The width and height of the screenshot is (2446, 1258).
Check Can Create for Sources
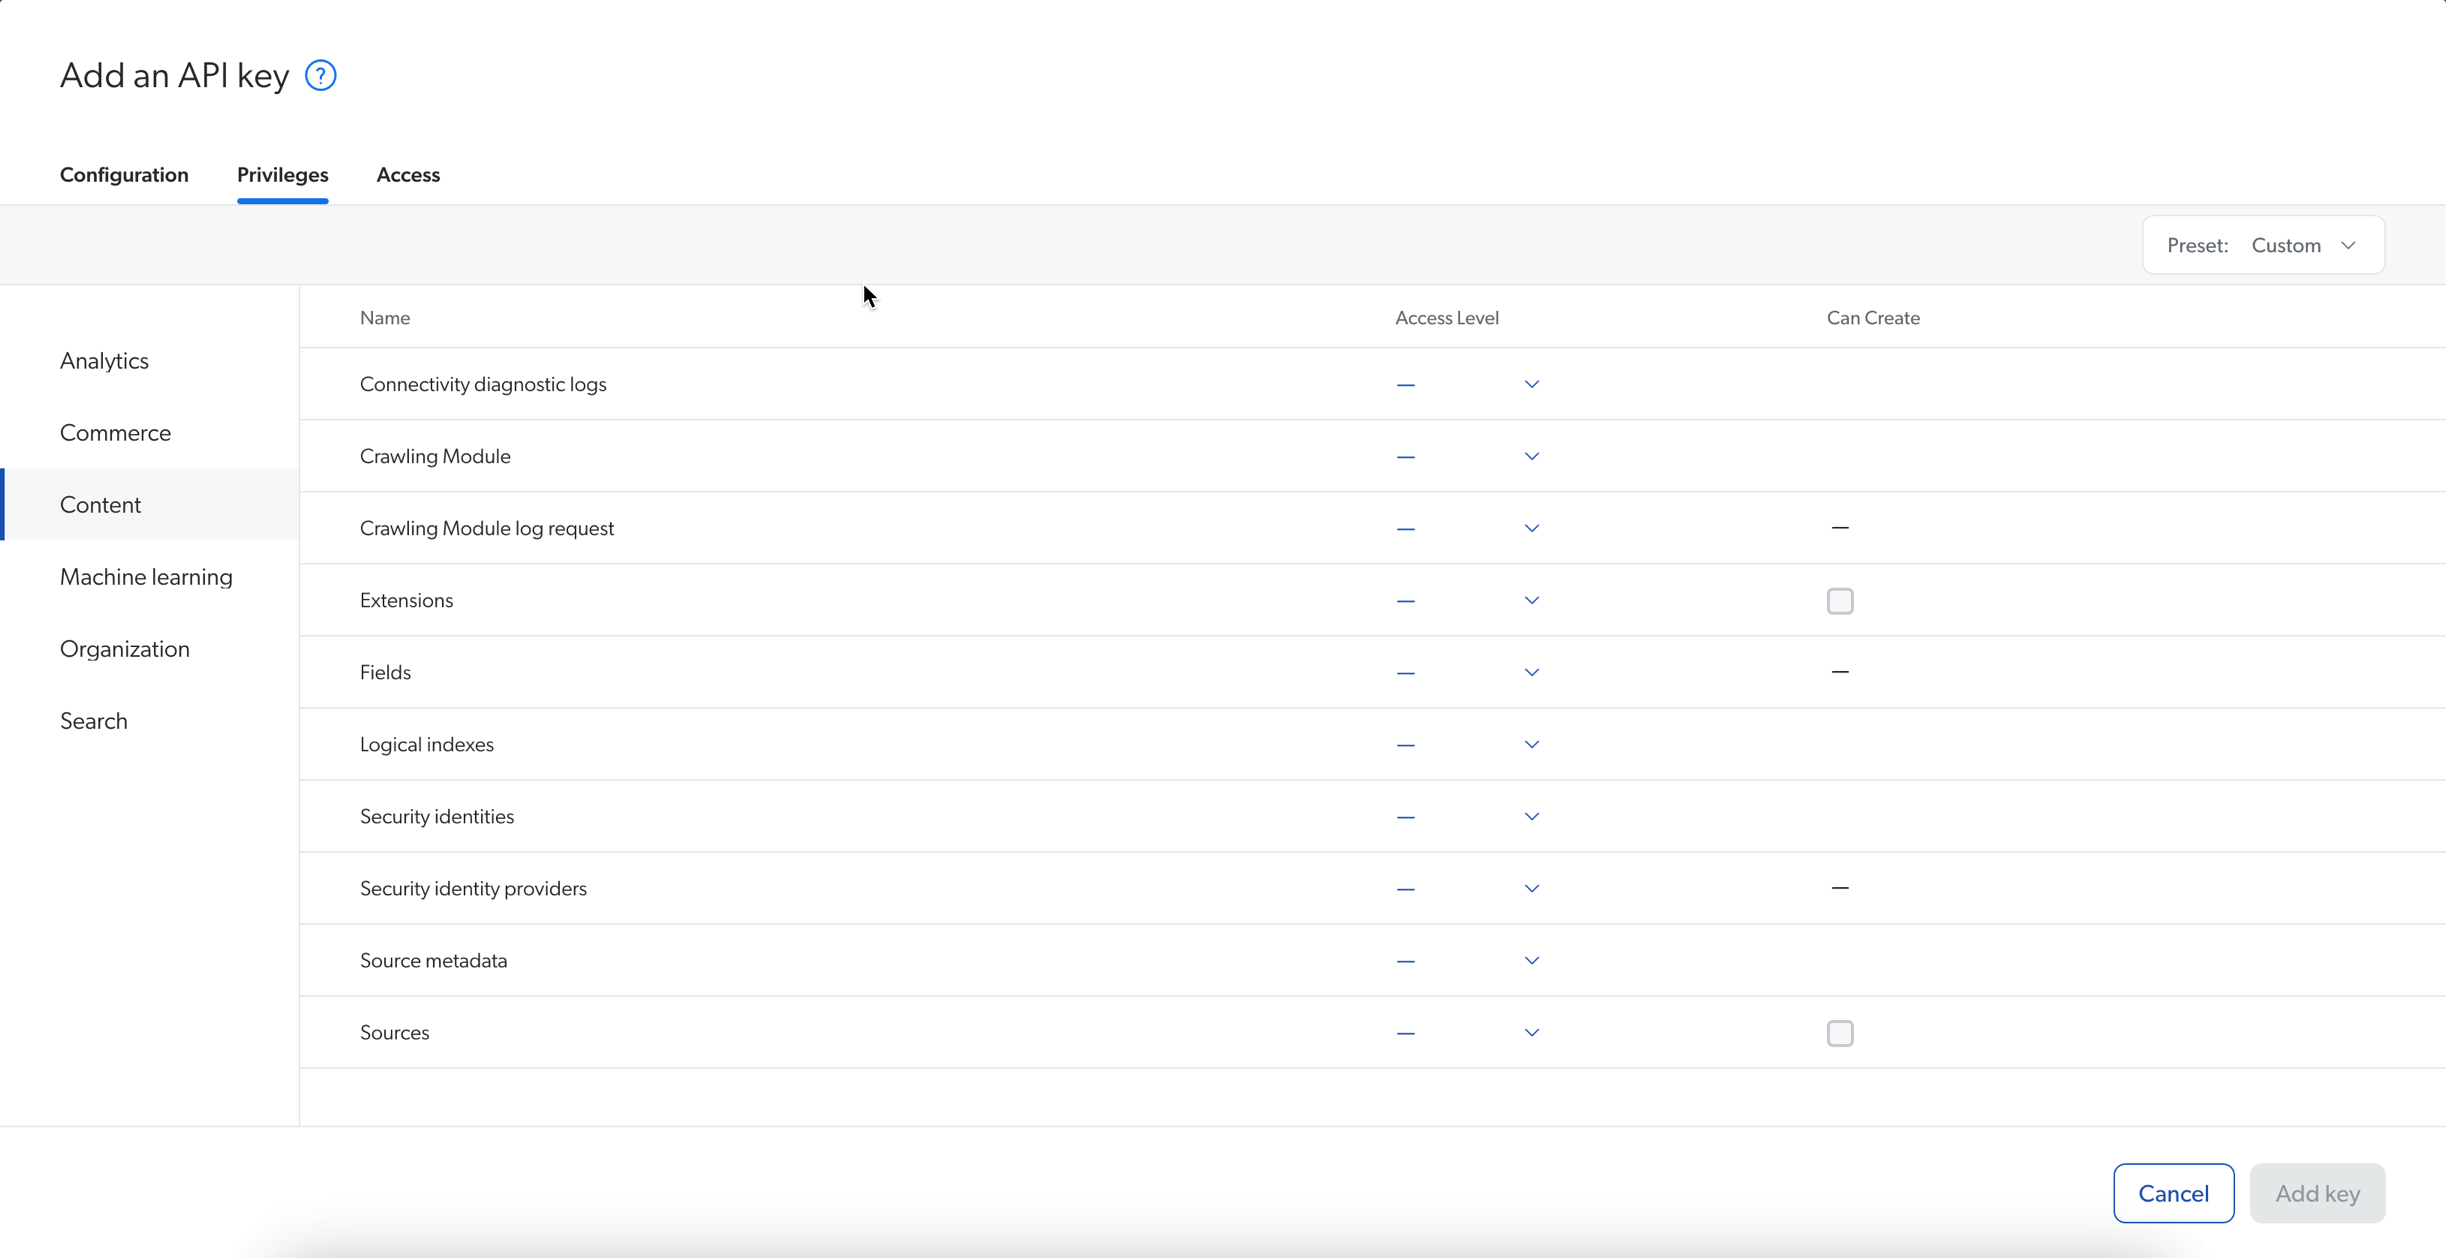1839,1033
